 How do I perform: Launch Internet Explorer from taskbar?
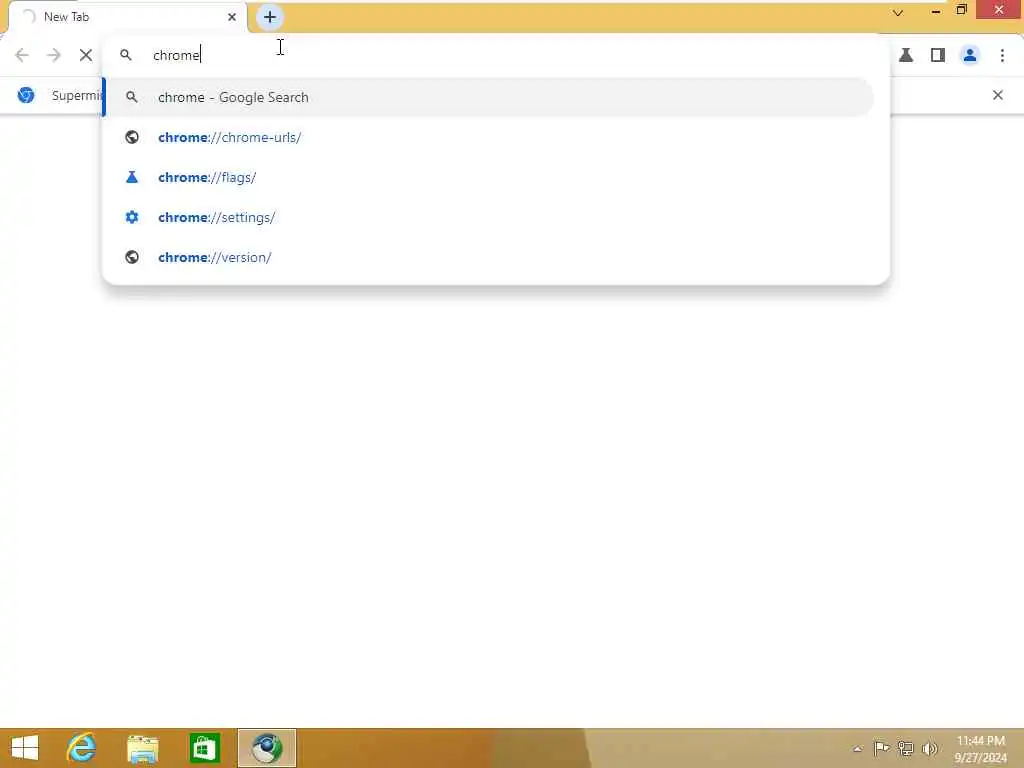[81, 748]
